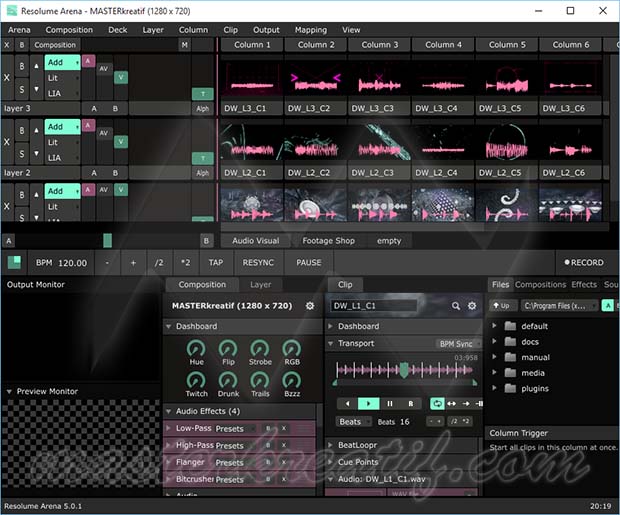This screenshot has width=620, height=515.
Task: Open the Output menu
Action: pos(266,30)
